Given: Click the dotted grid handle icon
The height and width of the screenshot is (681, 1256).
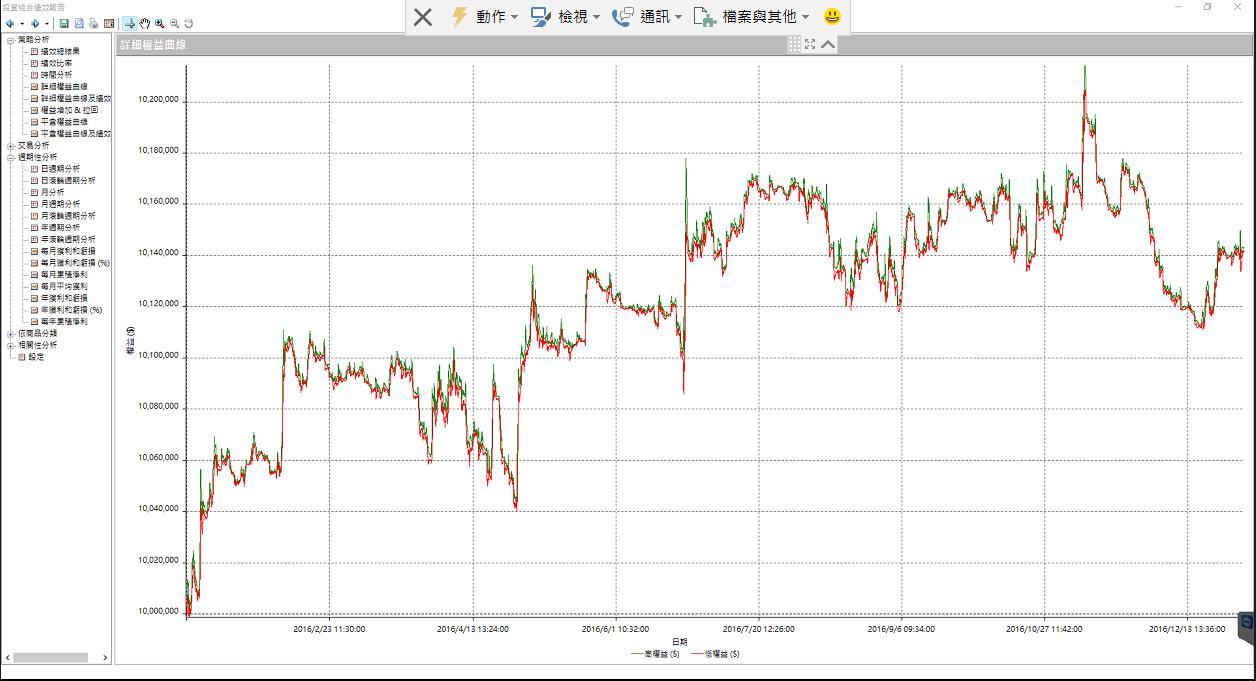Looking at the screenshot, I should coord(794,44).
